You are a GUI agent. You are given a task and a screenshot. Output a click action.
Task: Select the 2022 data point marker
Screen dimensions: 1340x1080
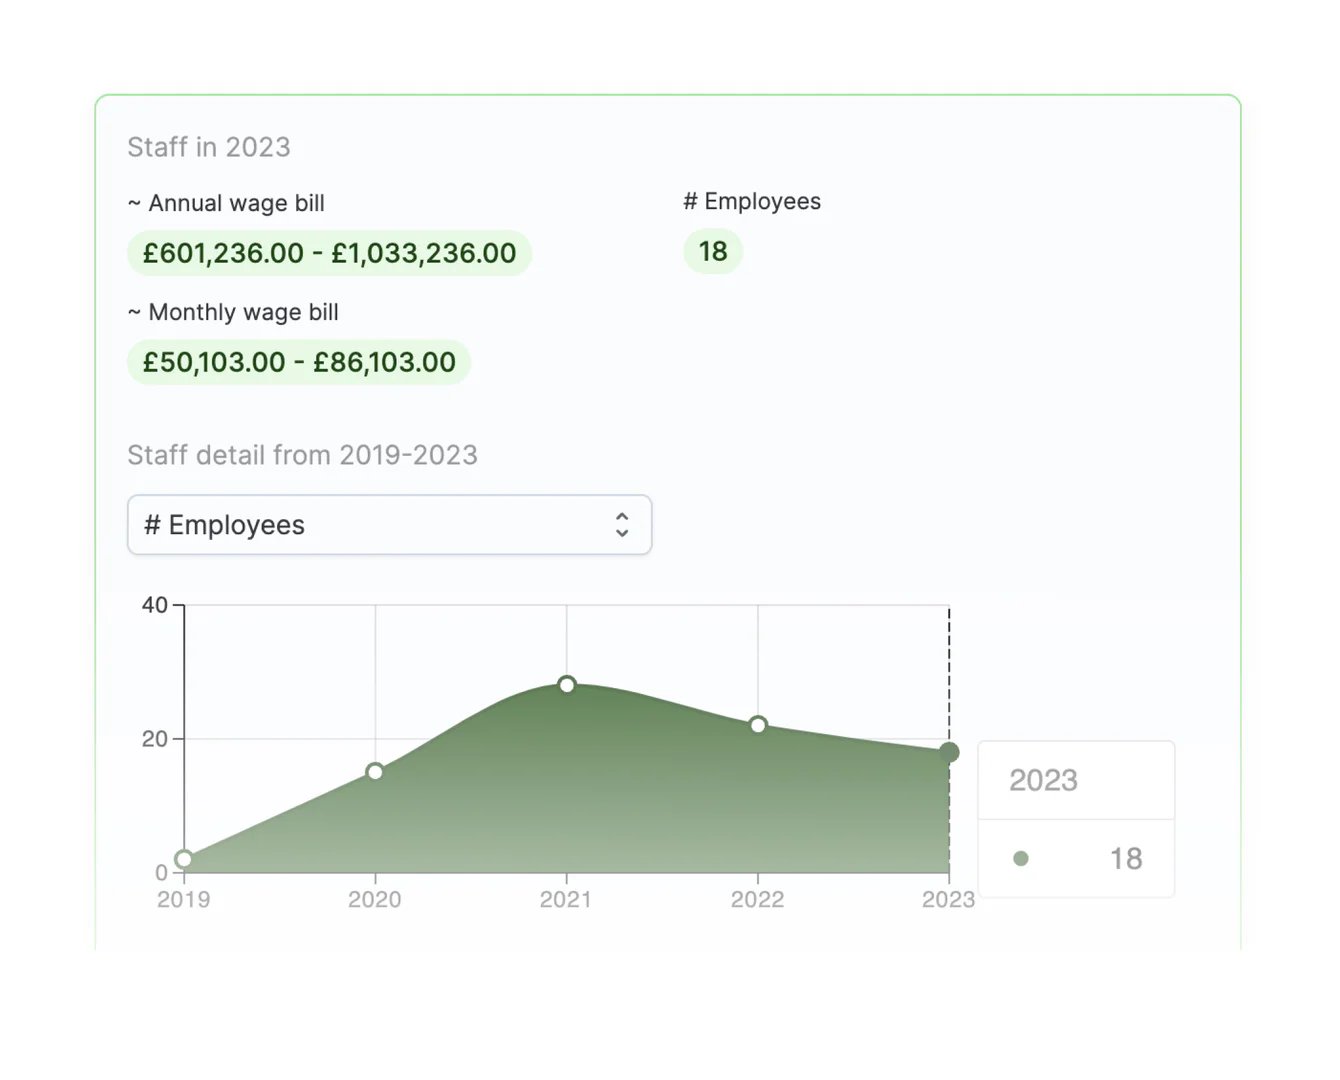click(758, 725)
